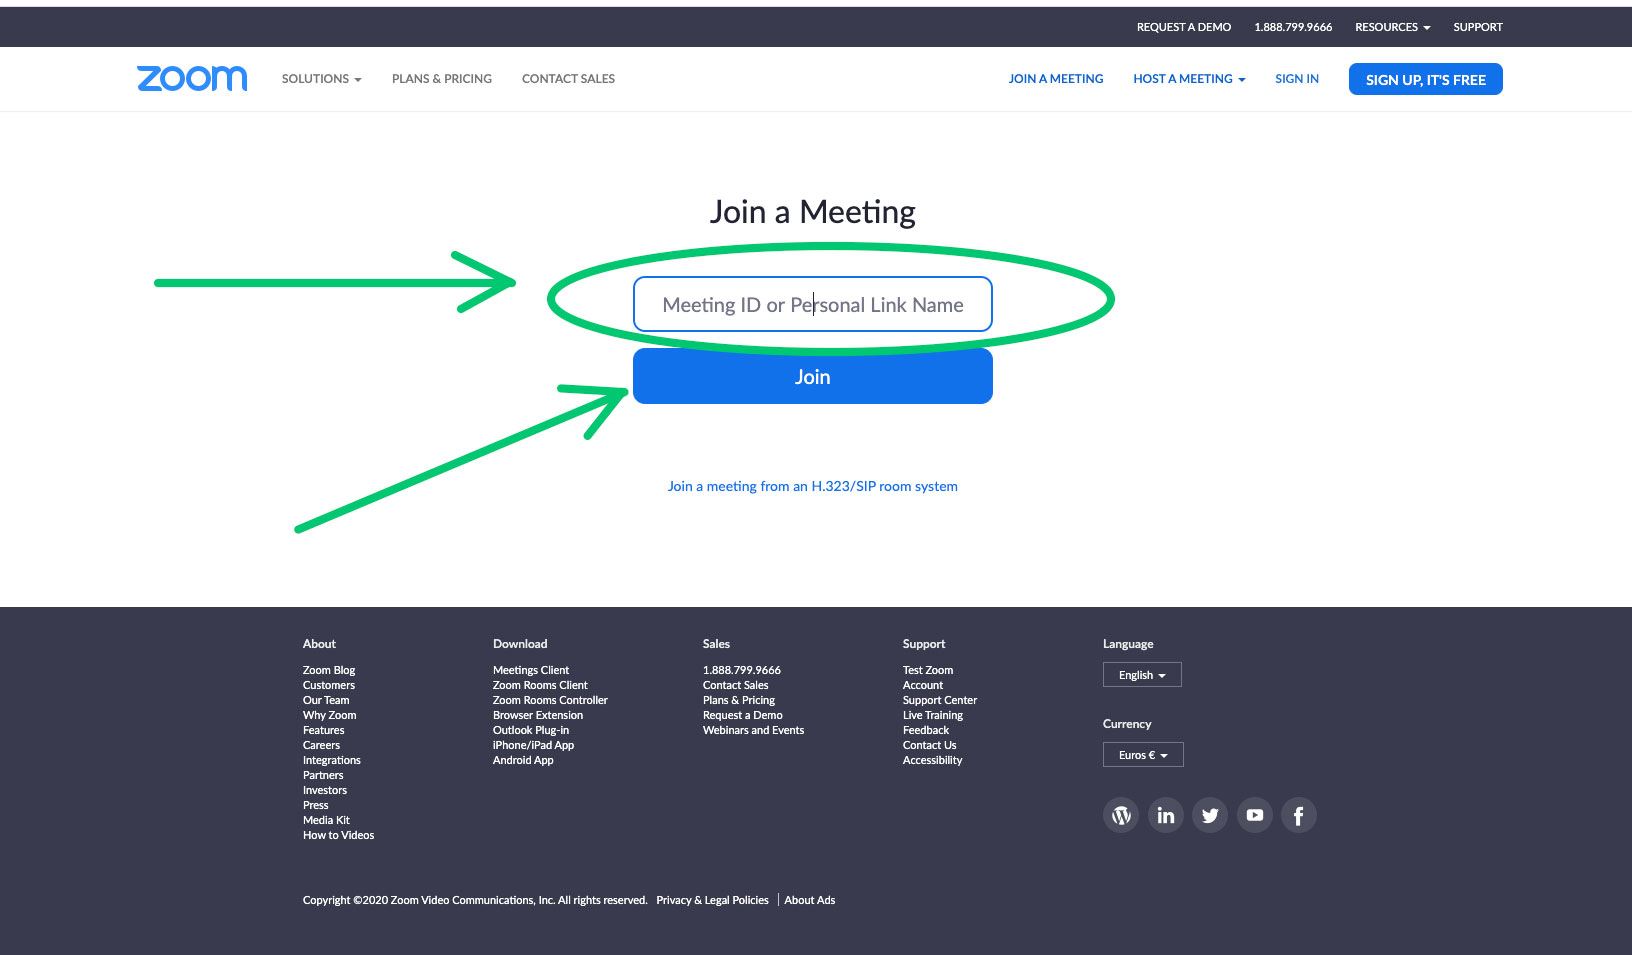Open Contact Sales in header

click(568, 79)
